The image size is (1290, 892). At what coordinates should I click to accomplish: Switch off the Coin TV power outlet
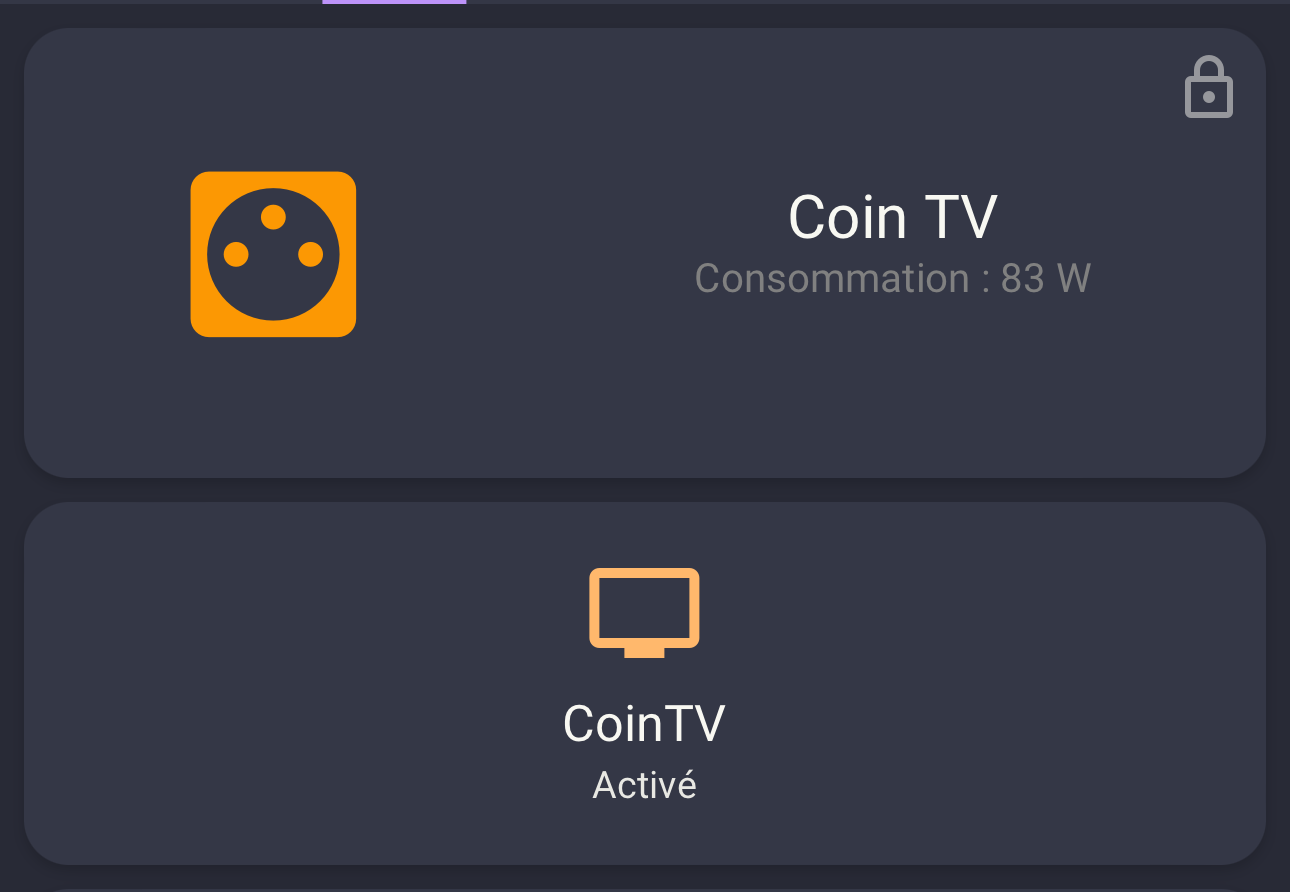click(273, 254)
